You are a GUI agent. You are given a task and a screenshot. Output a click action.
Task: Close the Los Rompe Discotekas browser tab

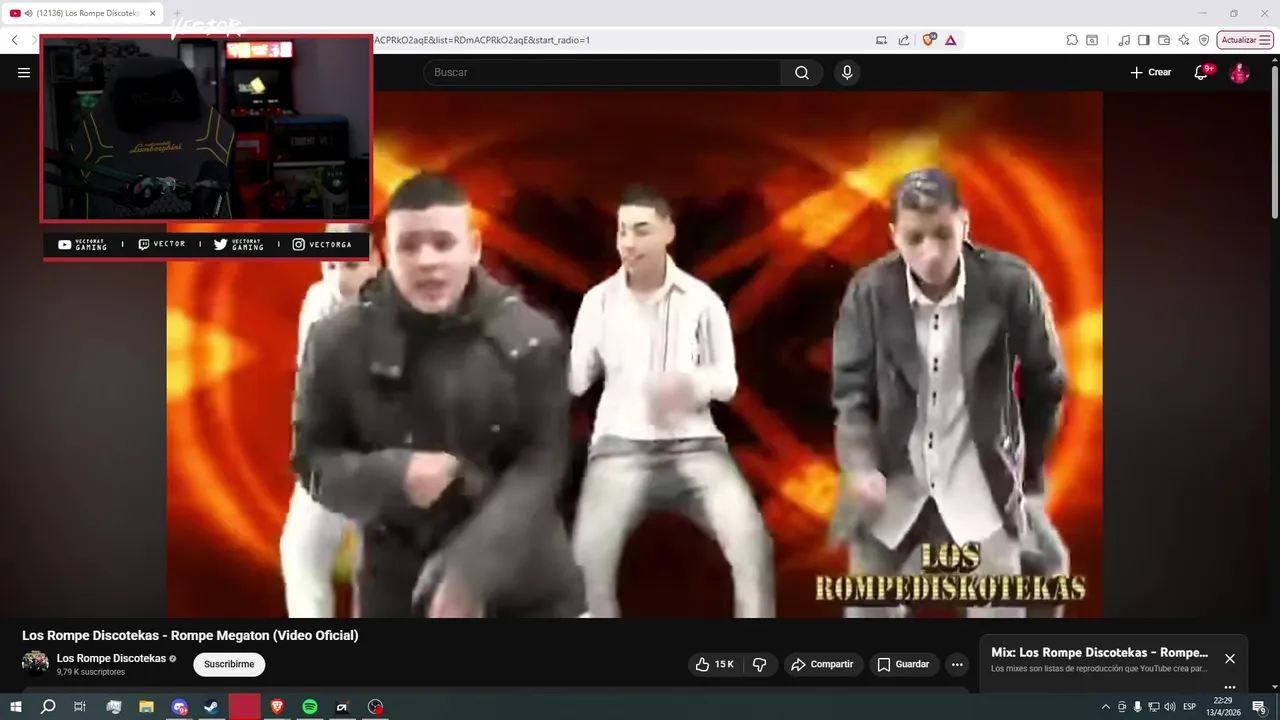pyautogui.click(x=152, y=13)
